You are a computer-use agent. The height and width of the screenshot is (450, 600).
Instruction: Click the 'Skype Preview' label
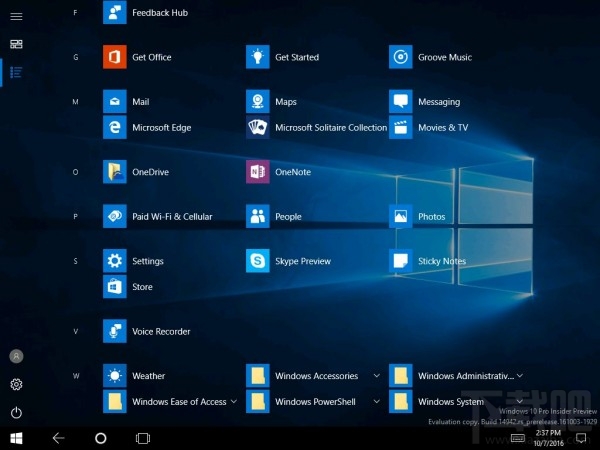coord(303,261)
